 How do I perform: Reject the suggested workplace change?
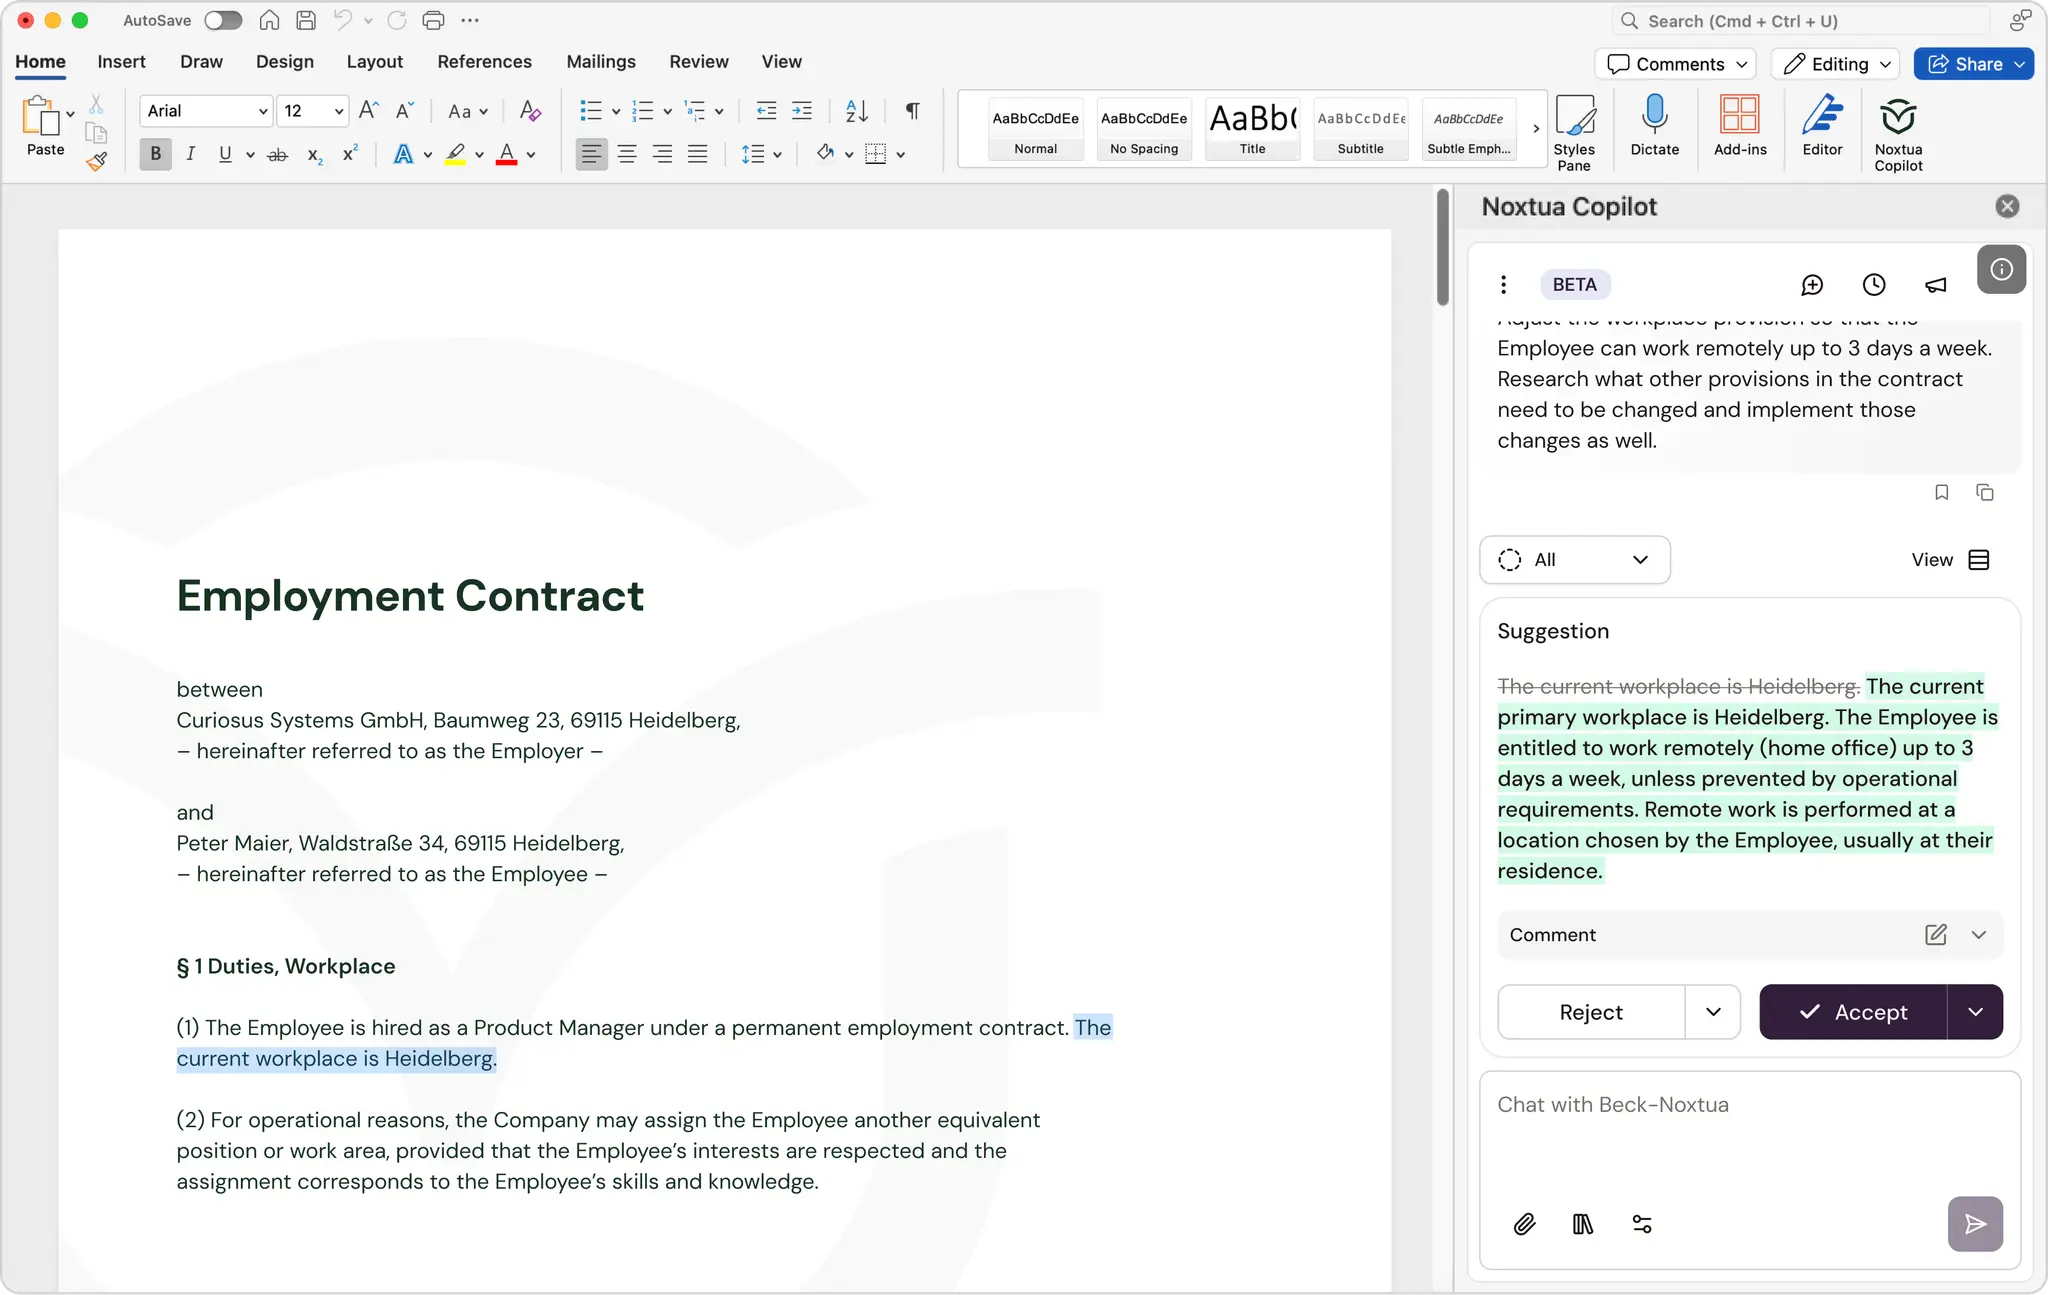point(1590,1012)
